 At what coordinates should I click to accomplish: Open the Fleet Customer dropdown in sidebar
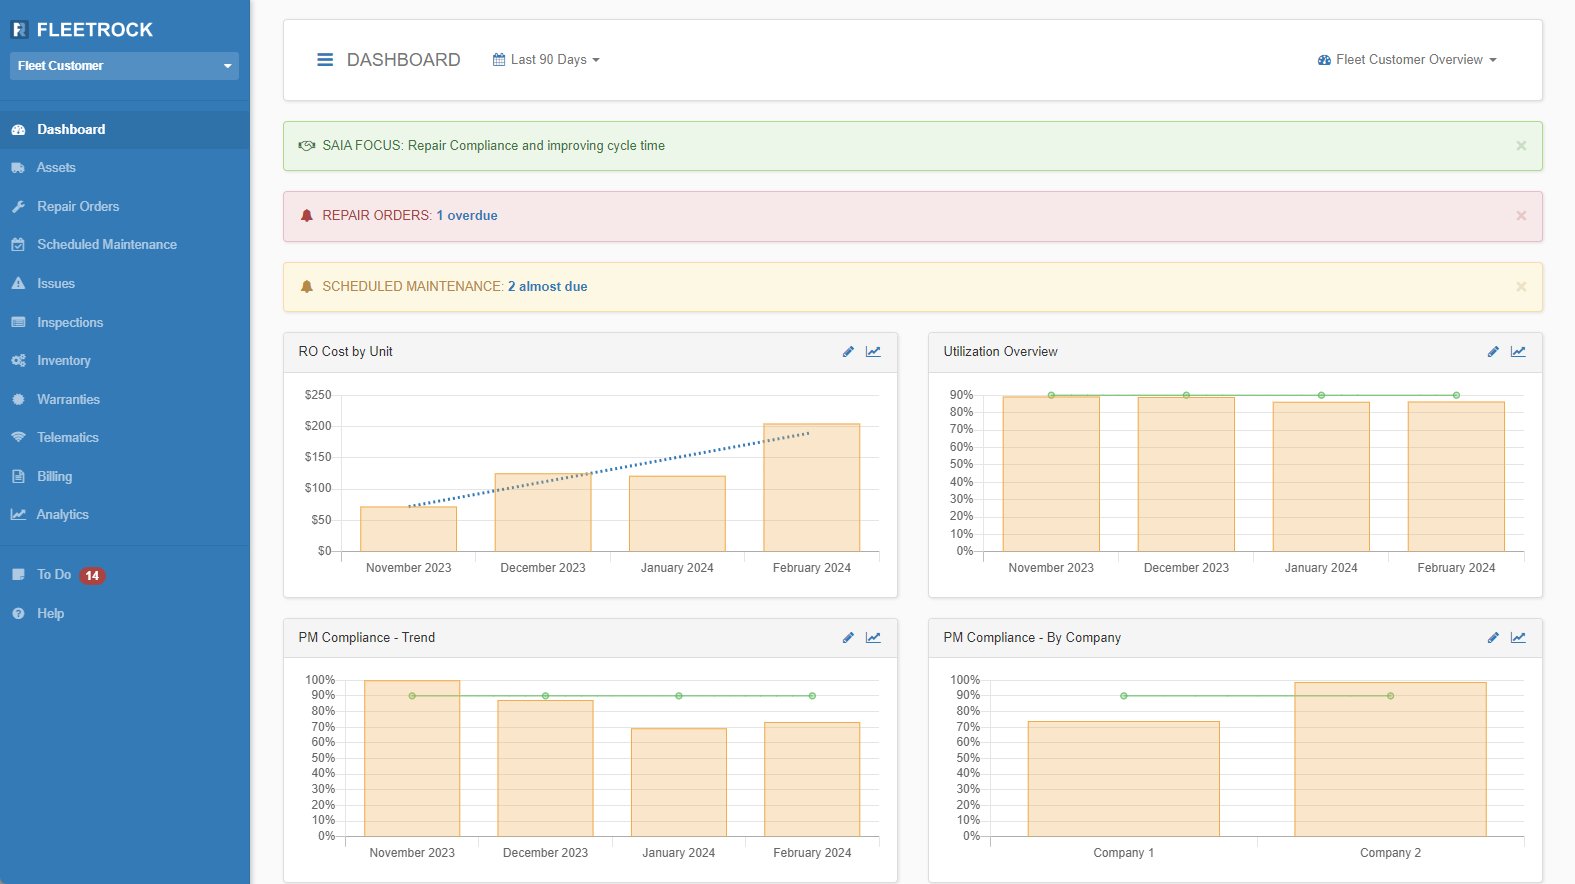[x=124, y=66]
